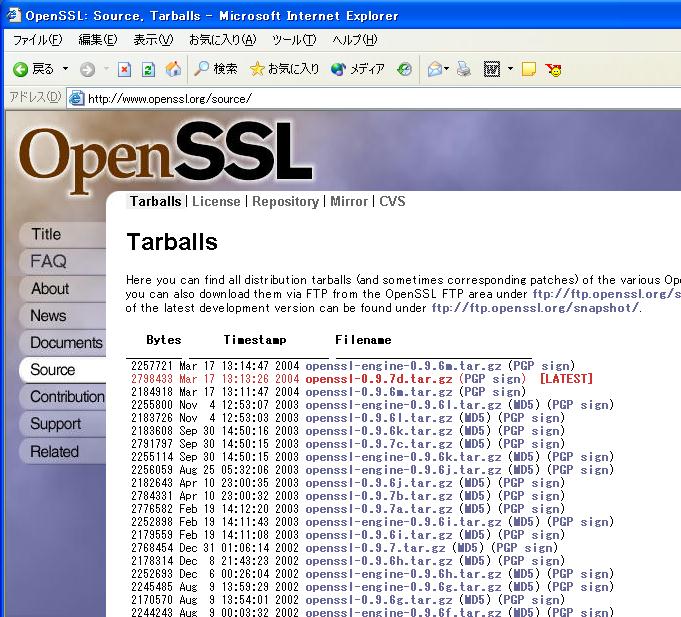Viewport: 681px width, 617px height.
Task: Click the Mail envelope toolbar icon
Action: click(435, 69)
